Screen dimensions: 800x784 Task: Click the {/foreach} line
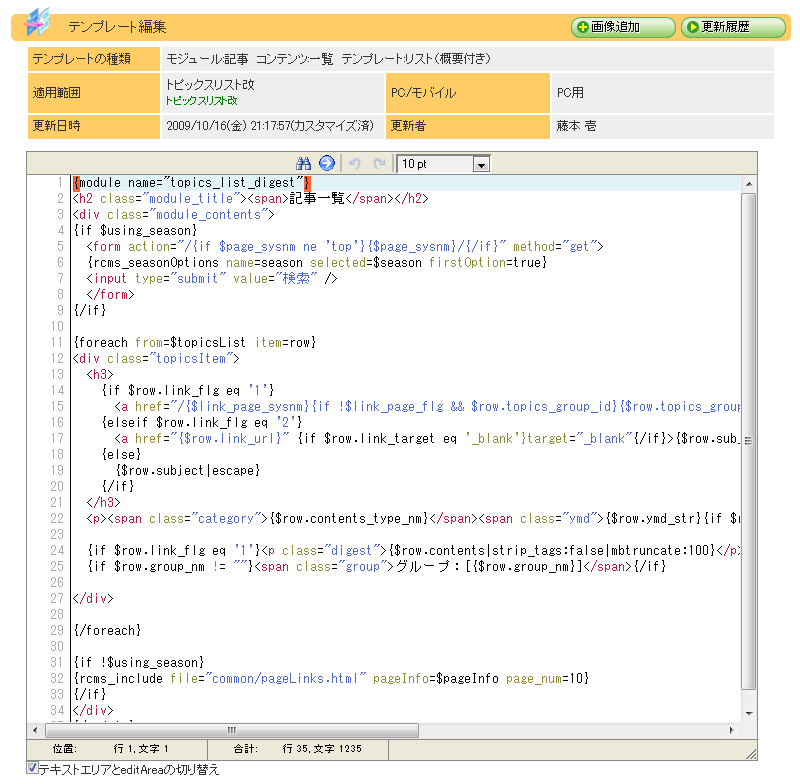107,630
